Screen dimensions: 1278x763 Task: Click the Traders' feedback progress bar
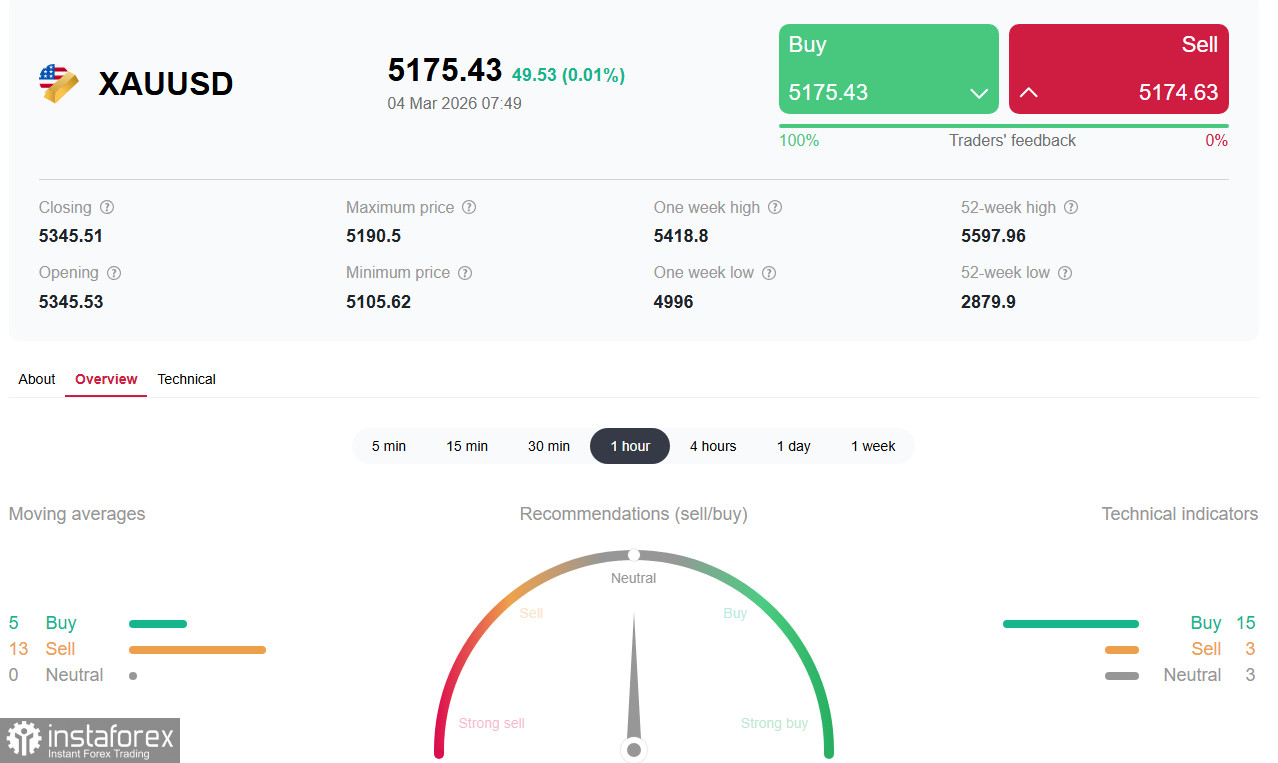1004,126
